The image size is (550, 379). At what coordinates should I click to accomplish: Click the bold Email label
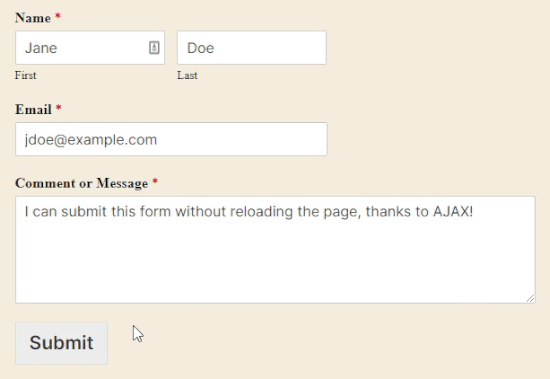(x=33, y=109)
